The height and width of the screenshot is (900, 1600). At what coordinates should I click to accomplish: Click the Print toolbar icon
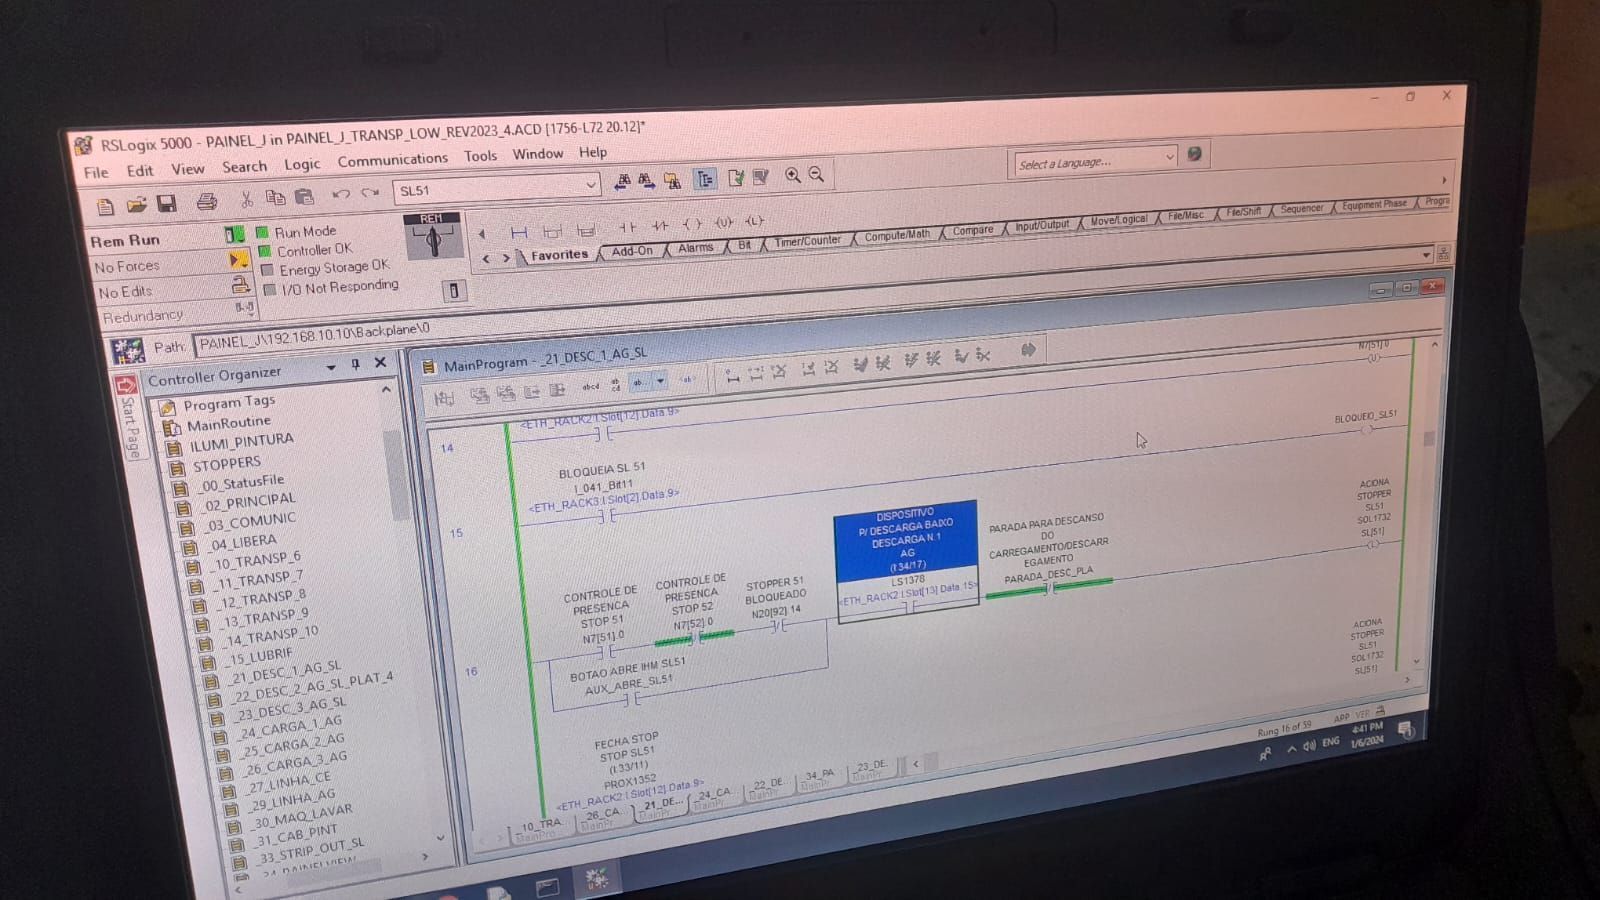[207, 202]
